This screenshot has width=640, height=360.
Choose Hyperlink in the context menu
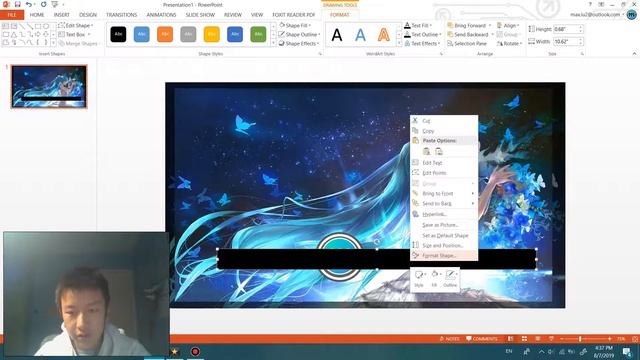tap(444, 214)
